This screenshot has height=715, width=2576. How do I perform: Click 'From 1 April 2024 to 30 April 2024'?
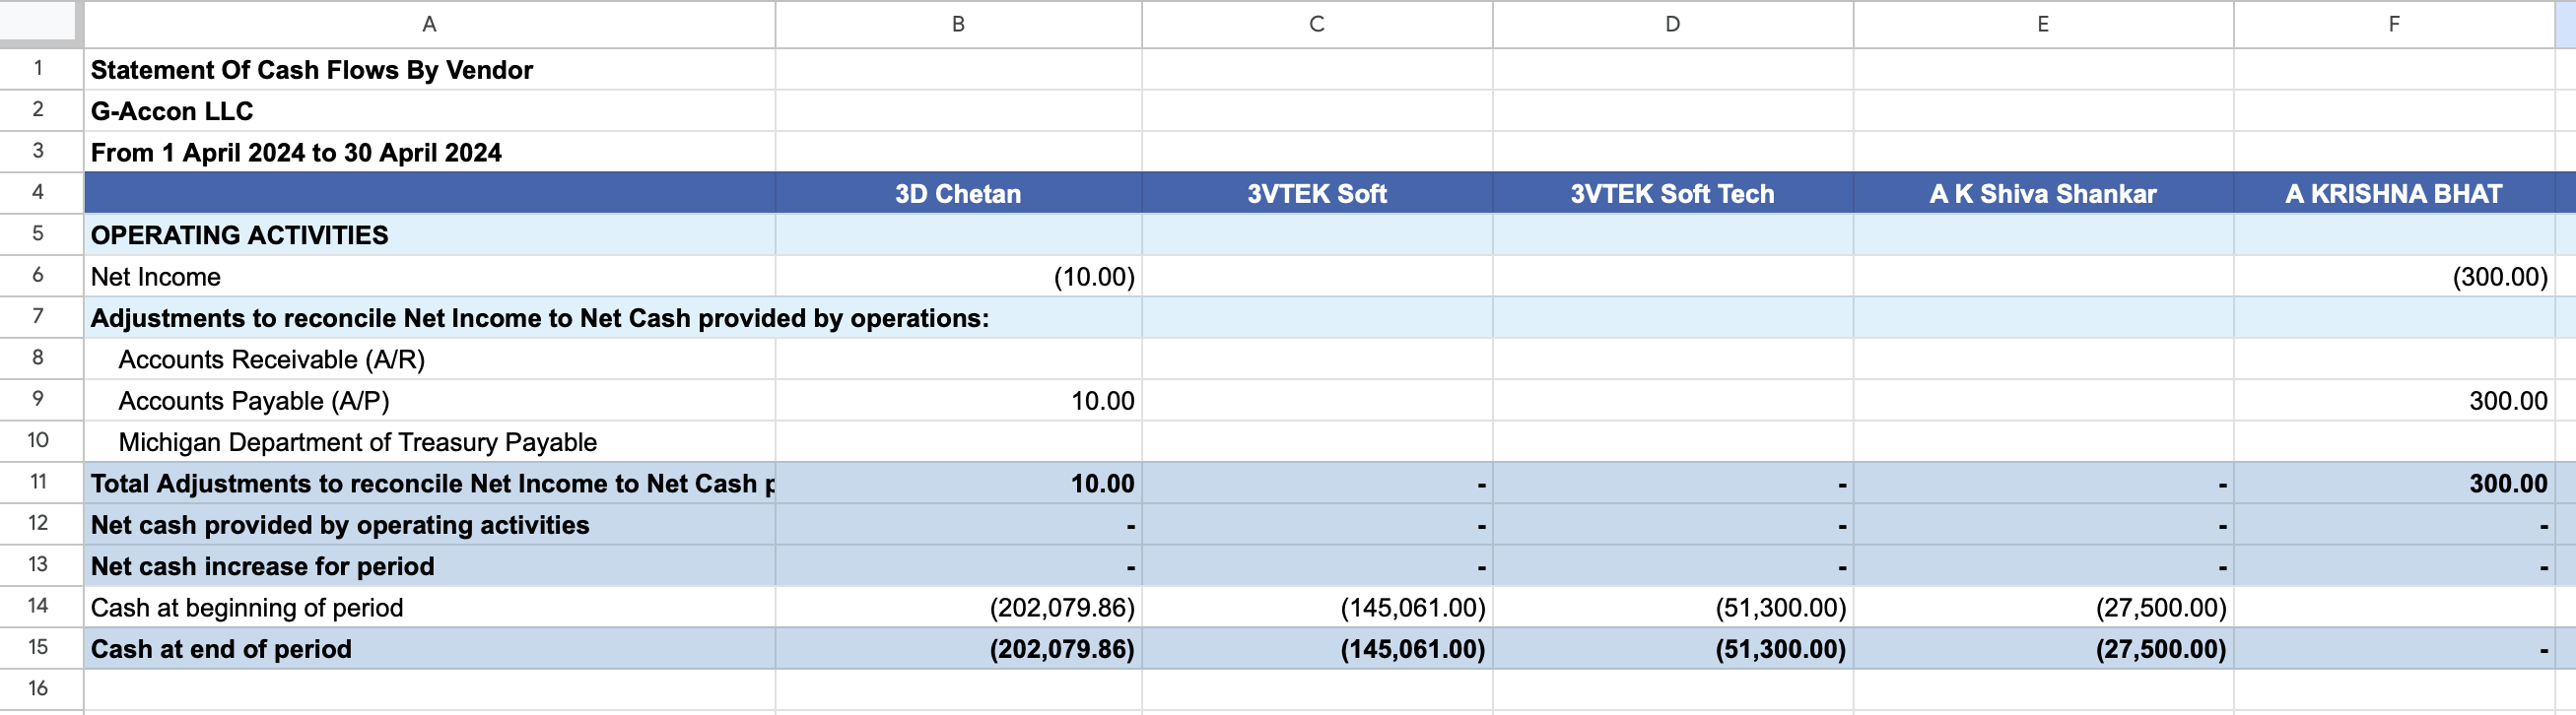coord(429,152)
